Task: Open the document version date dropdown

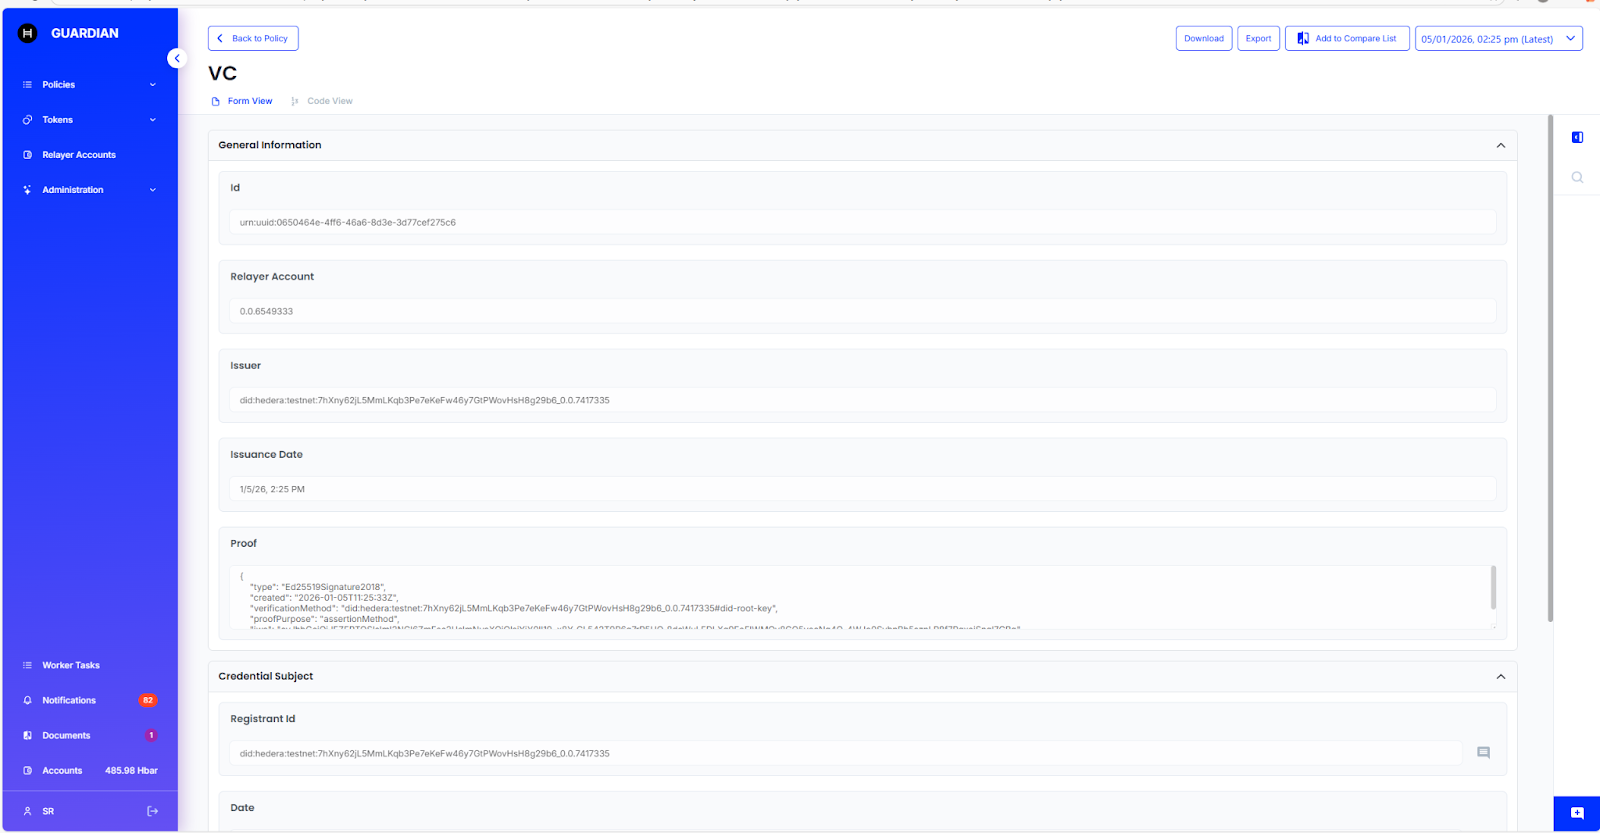Action: tap(1498, 39)
